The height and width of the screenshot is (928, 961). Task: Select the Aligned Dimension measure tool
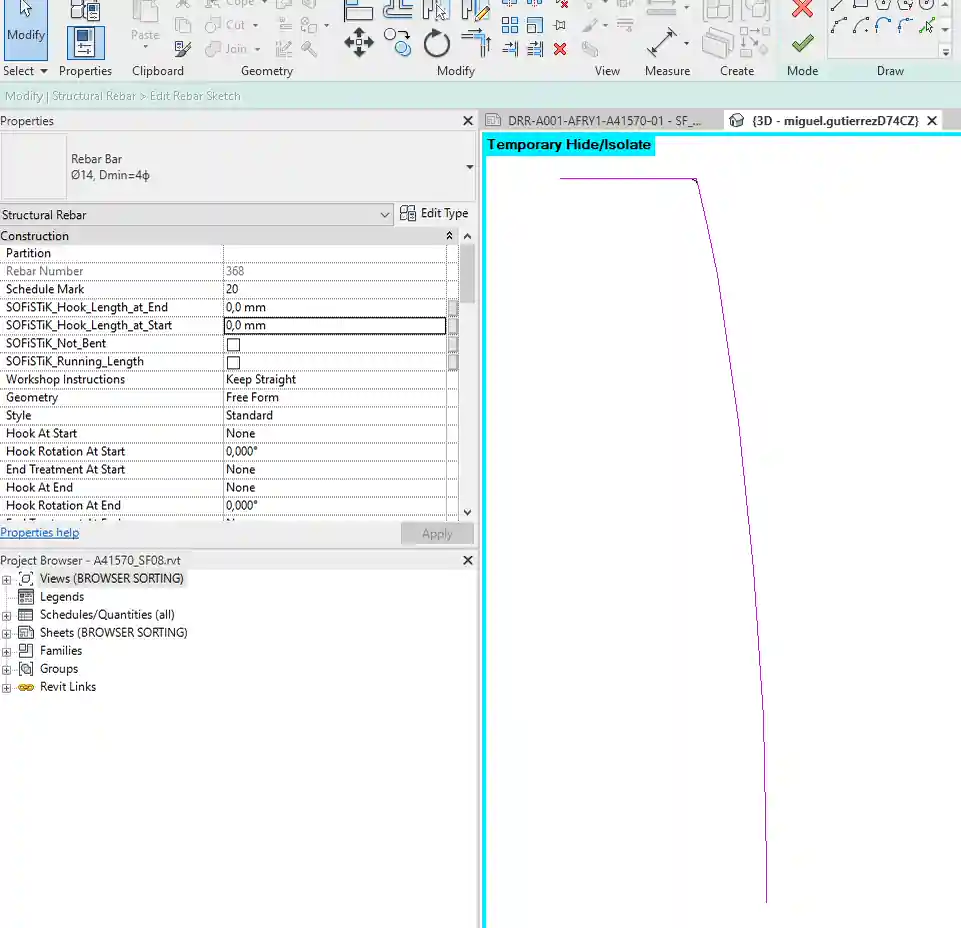662,42
